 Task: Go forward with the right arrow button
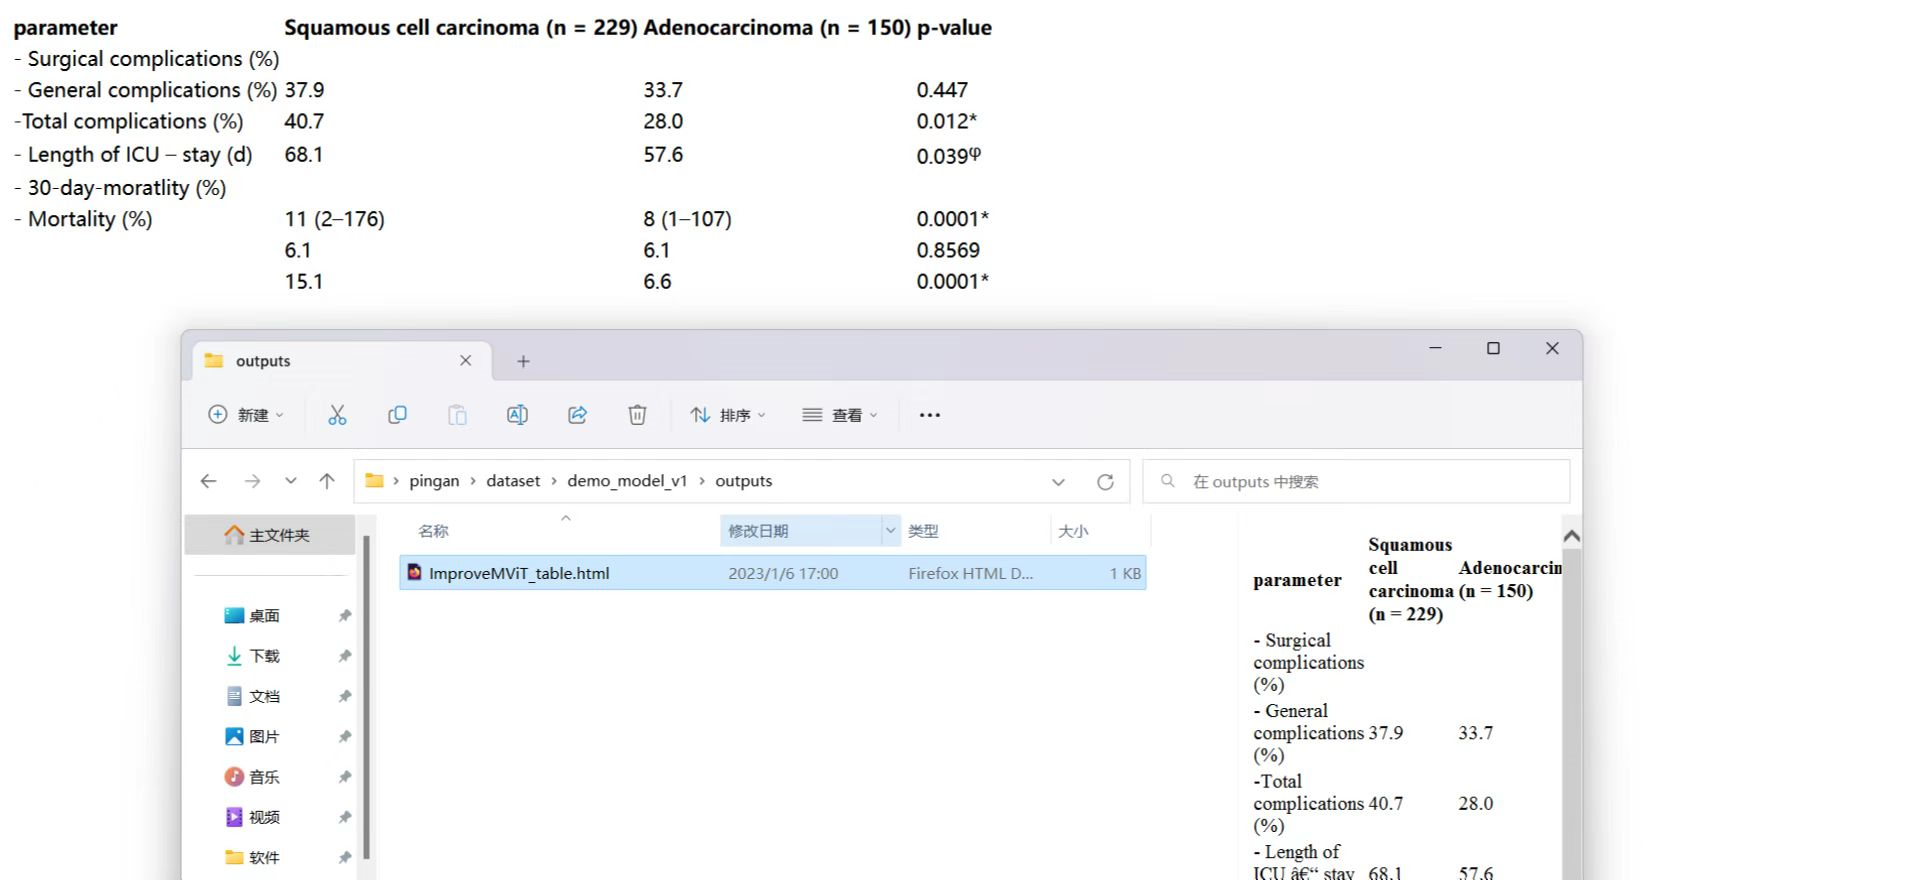pos(252,481)
